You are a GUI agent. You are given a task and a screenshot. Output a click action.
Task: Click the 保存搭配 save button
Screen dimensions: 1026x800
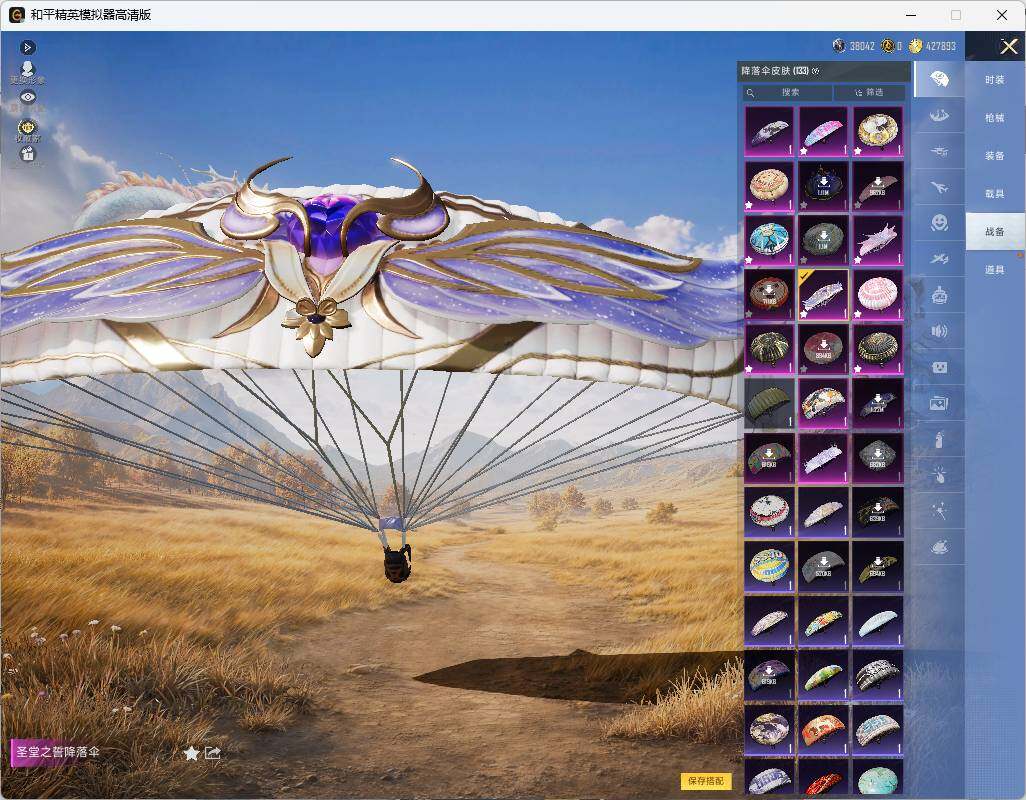click(706, 780)
